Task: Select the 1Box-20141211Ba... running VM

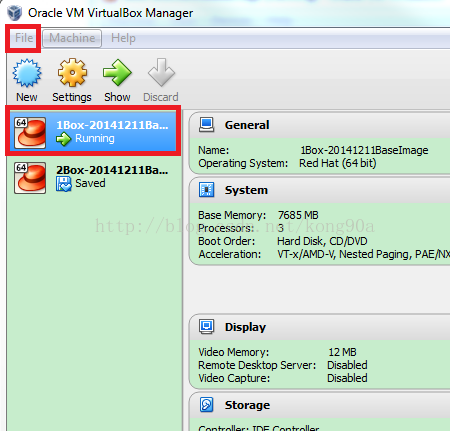Action: (x=93, y=131)
